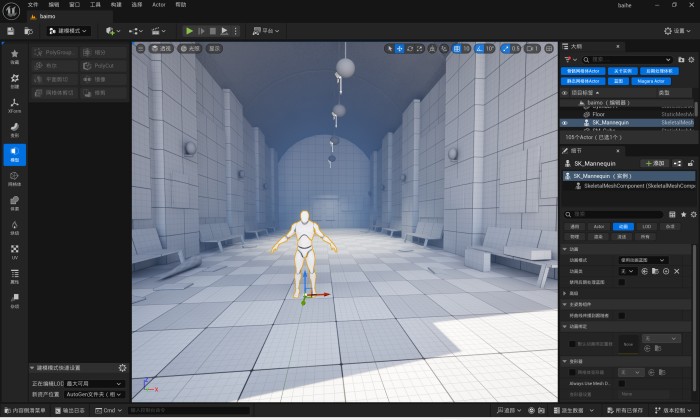Click the 添加 add component button
Image resolution: width=700 pixels, height=420 pixels.
(x=655, y=163)
